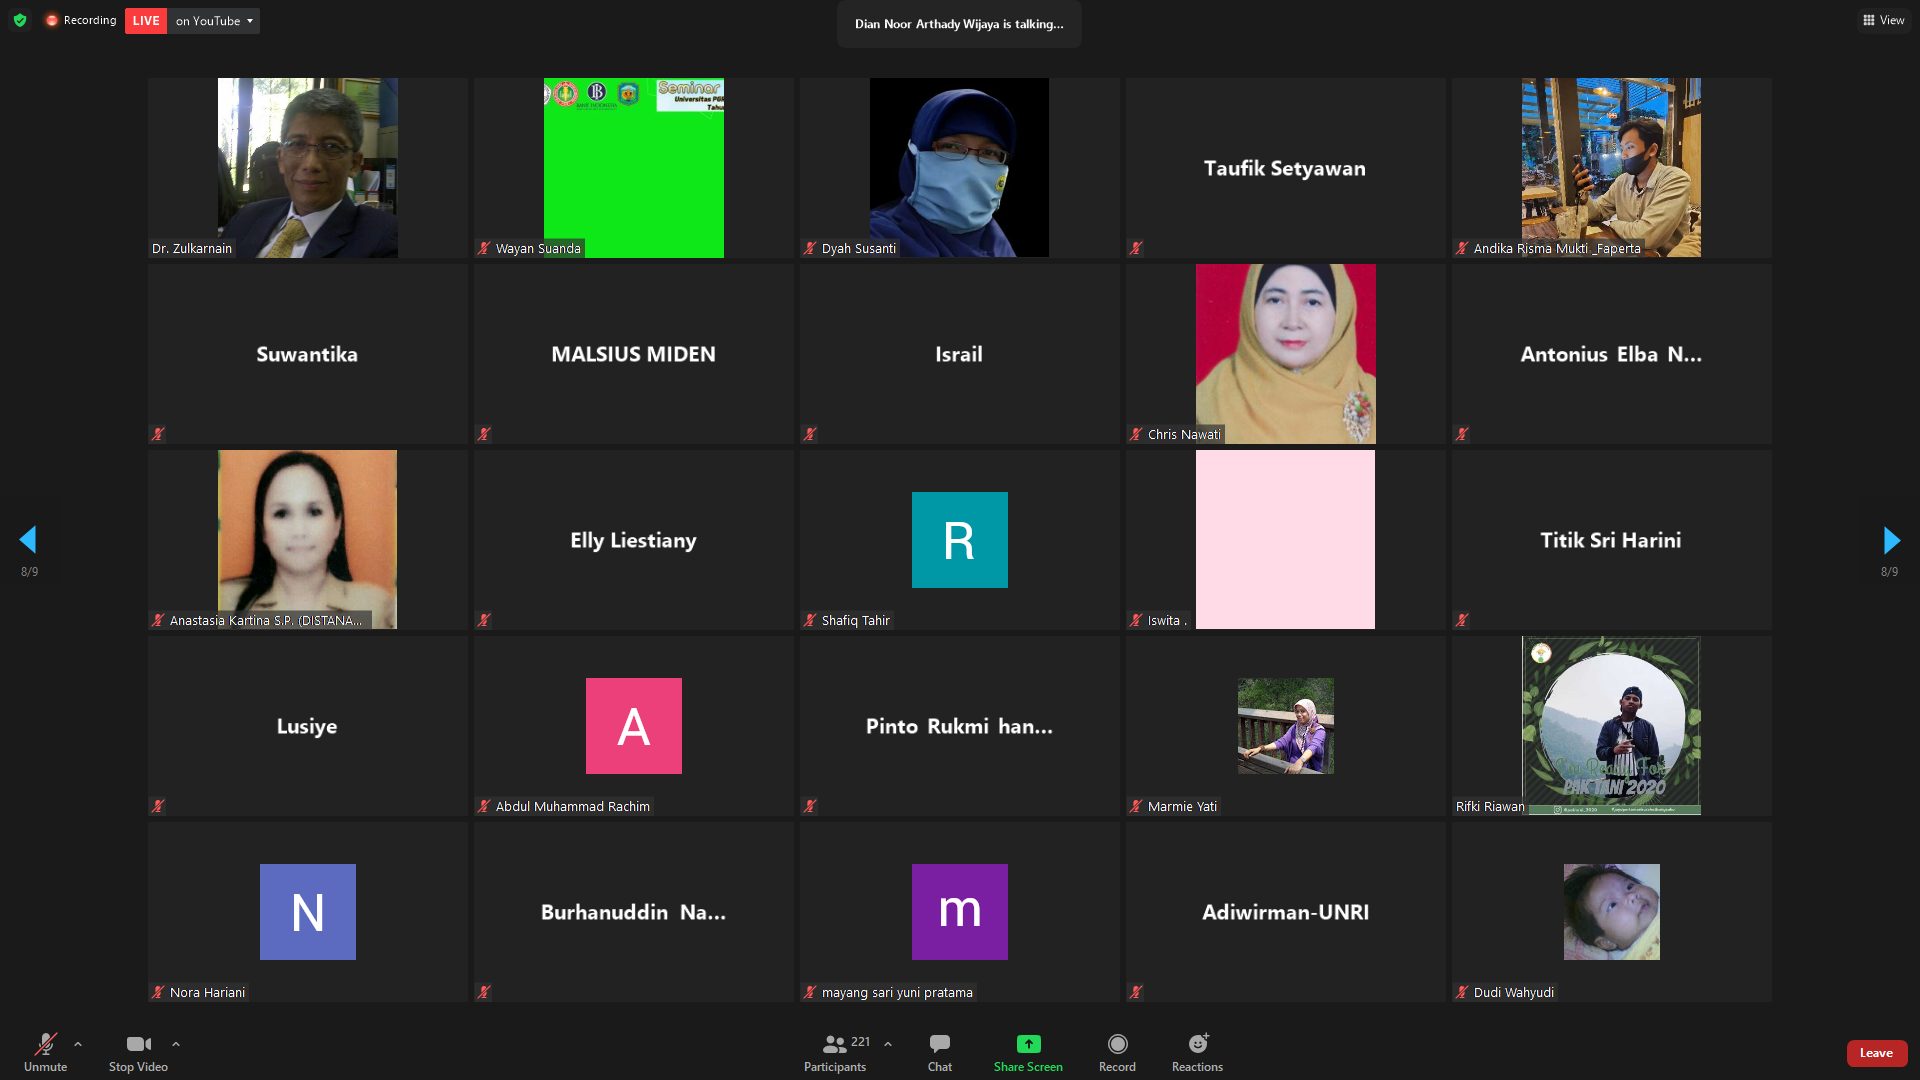Image resolution: width=1920 pixels, height=1080 pixels.
Task: Click muted mic icon on Lusiye tile
Action: [158, 806]
